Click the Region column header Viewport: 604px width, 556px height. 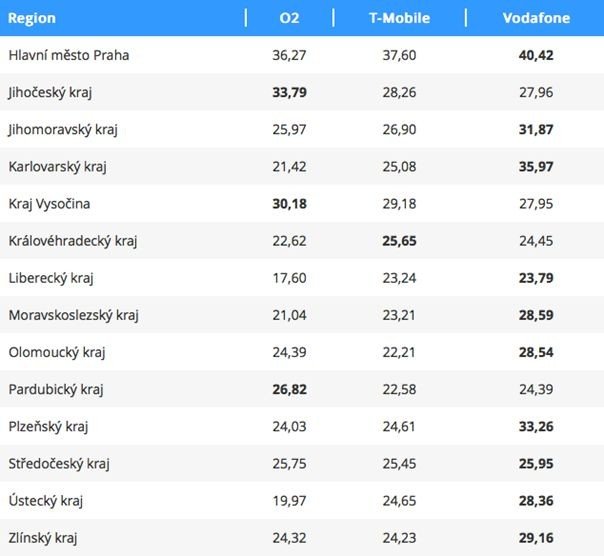(x=32, y=18)
